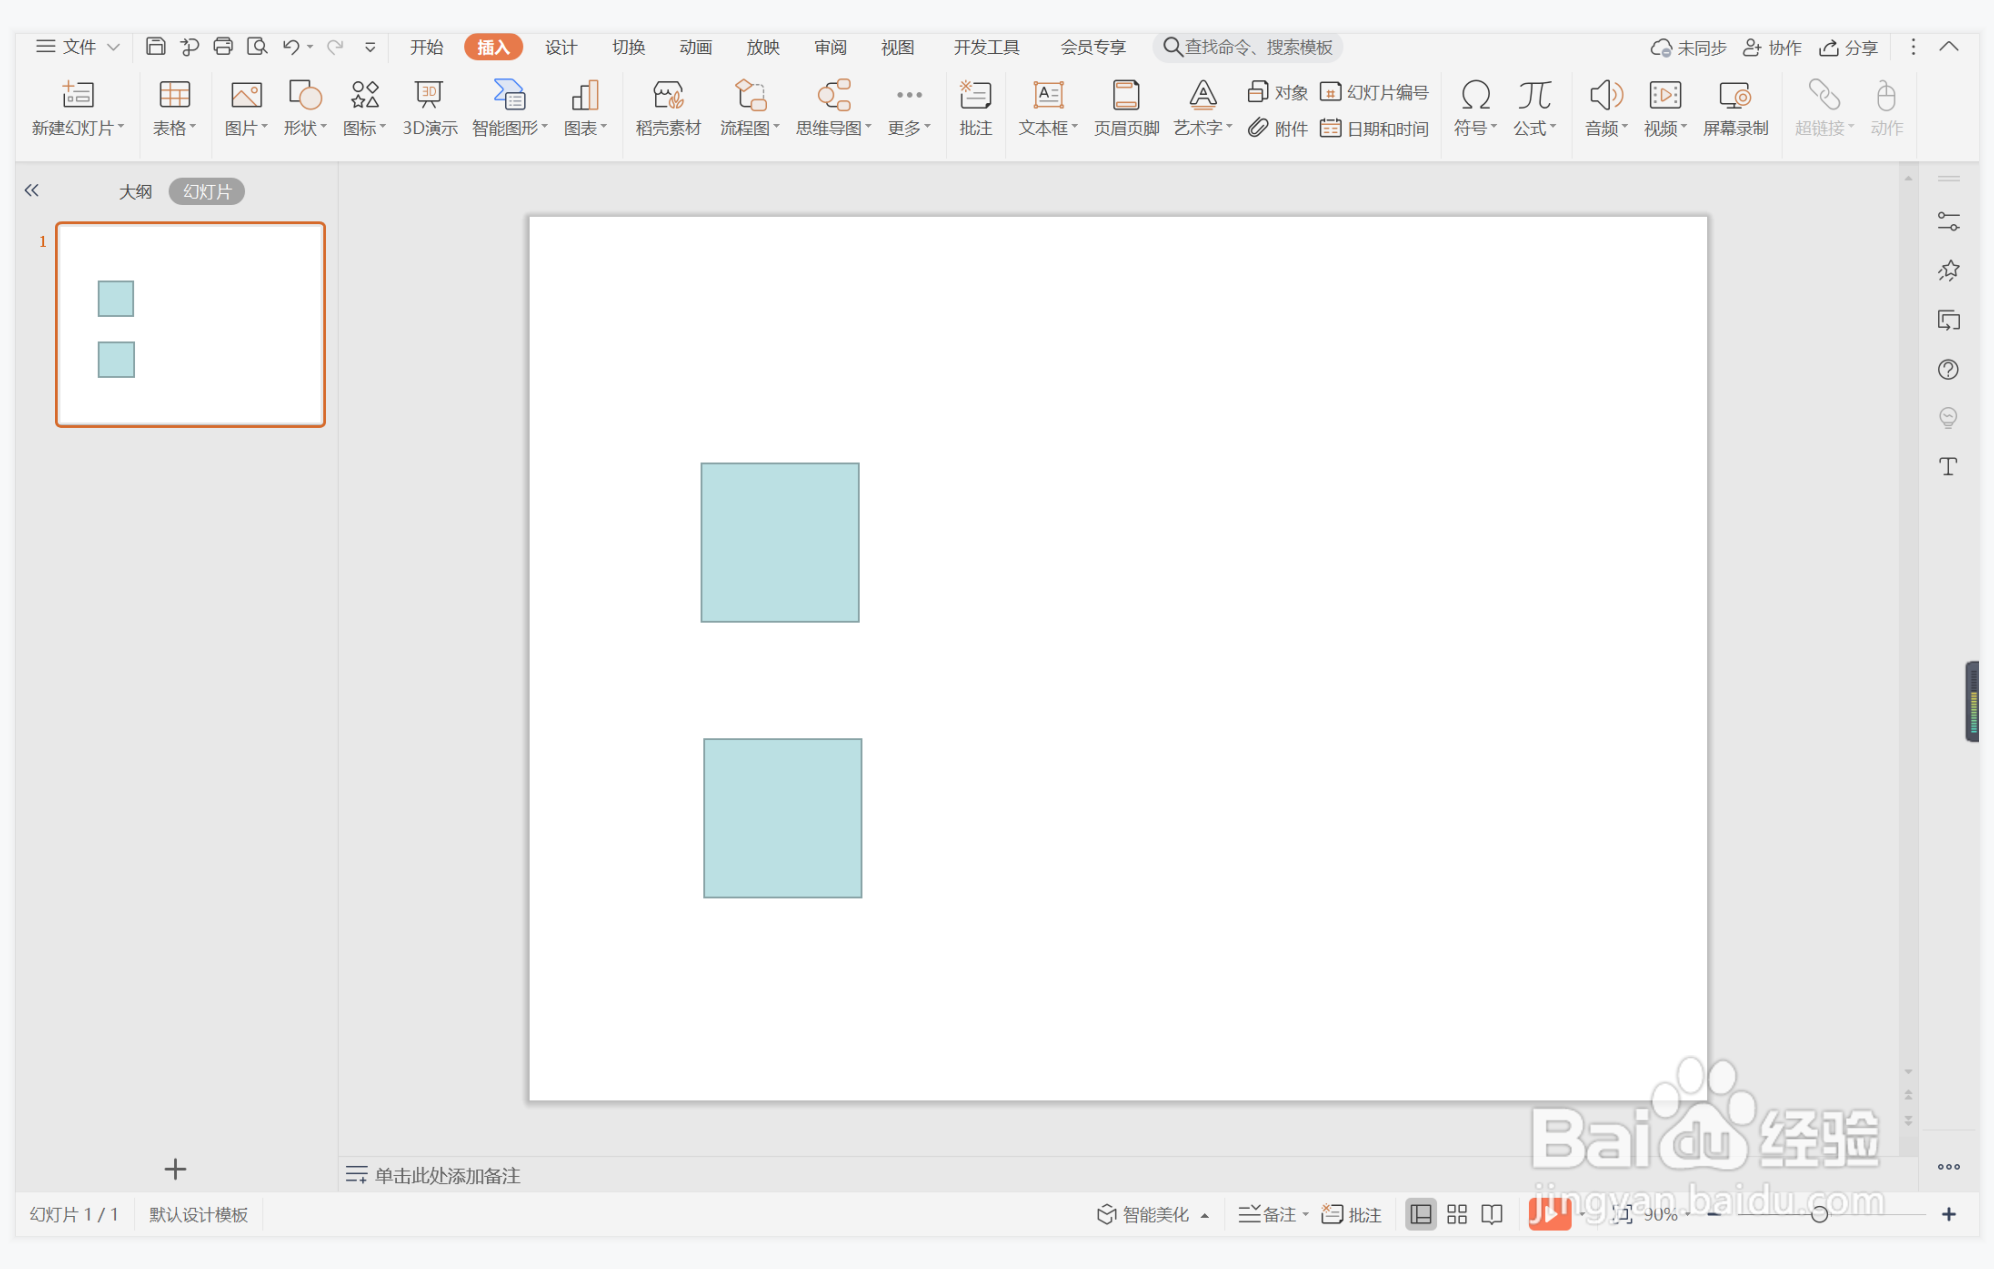Click the 分享 share button
The image size is (1994, 1269).
click(1848, 47)
